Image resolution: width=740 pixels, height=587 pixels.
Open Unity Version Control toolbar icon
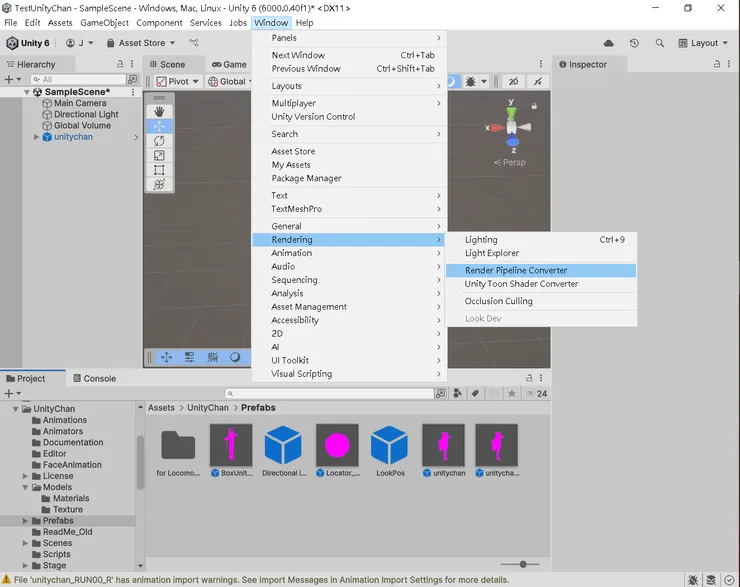coord(193,42)
